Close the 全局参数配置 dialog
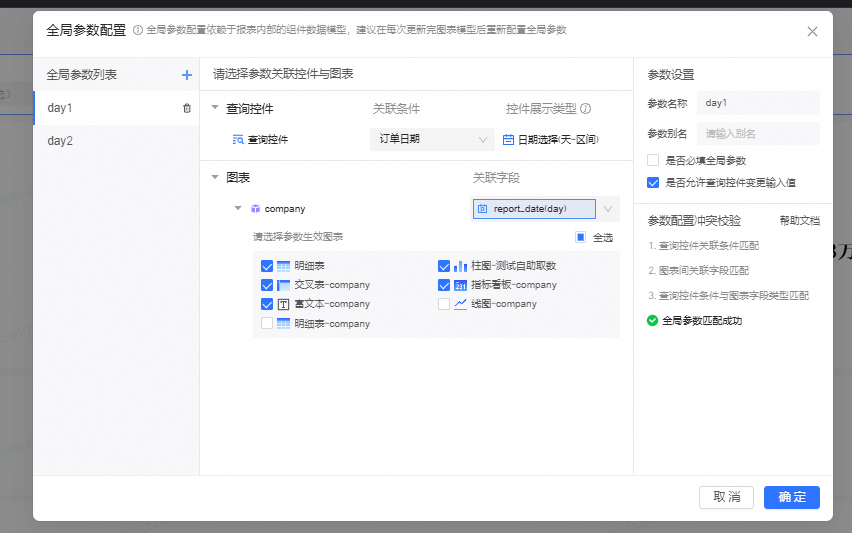Viewport: 852px width, 533px height. 812,32
